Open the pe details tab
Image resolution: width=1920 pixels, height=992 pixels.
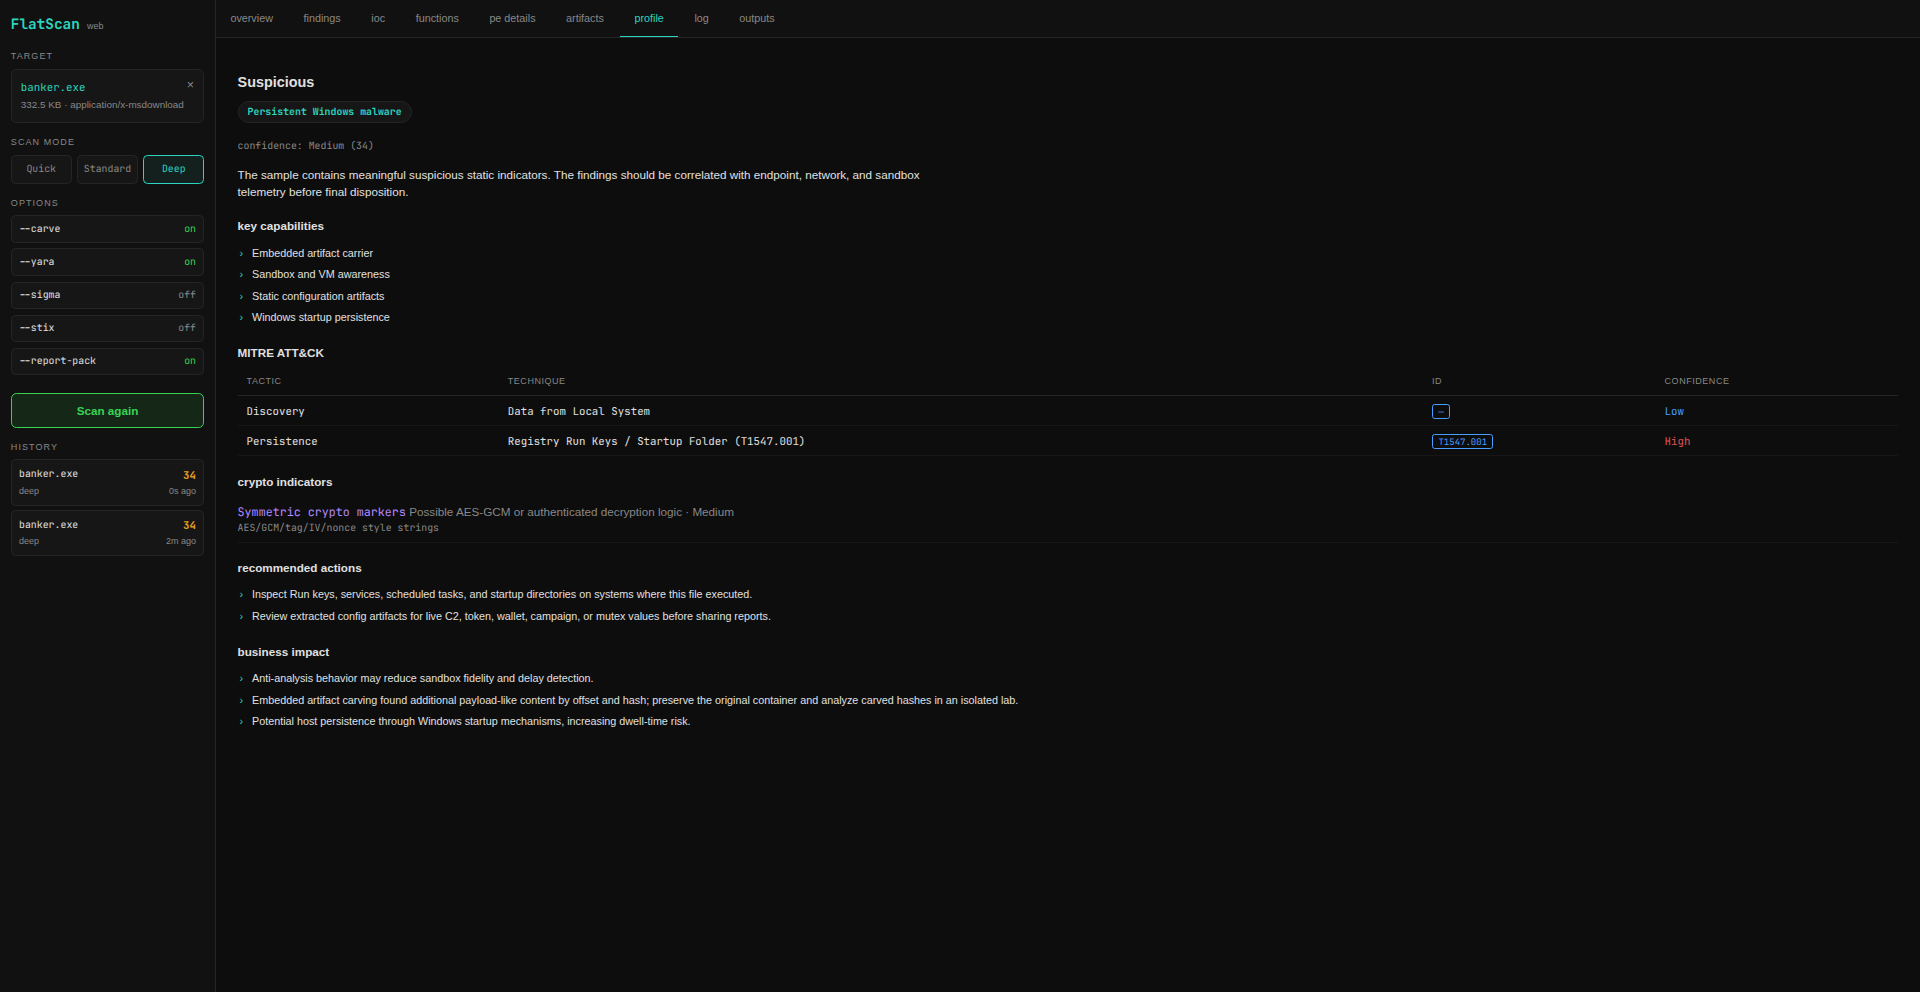tap(512, 18)
